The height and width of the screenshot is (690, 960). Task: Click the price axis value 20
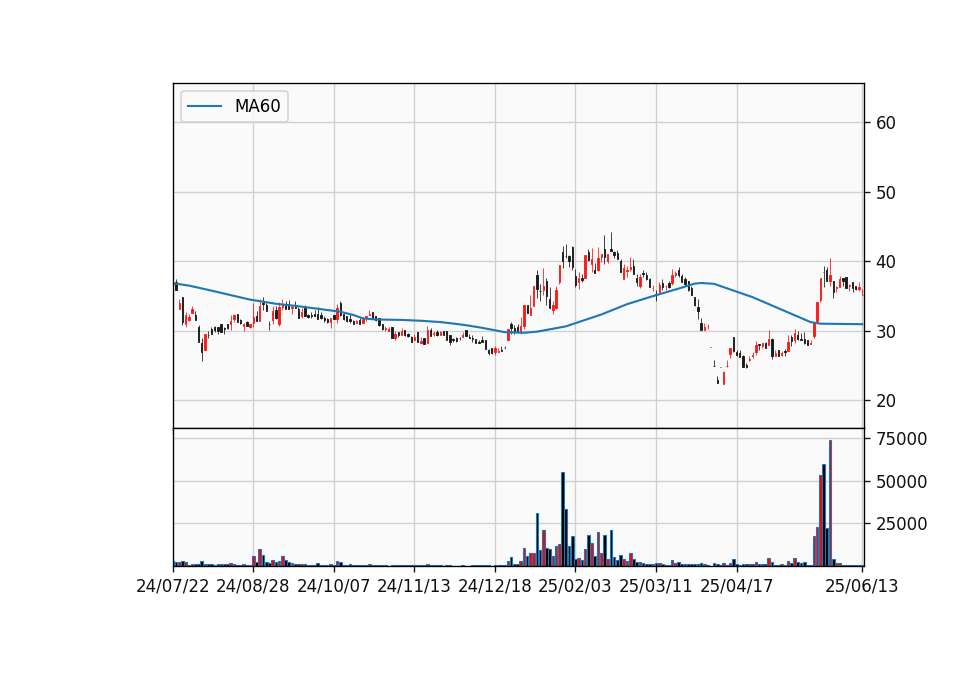(x=886, y=401)
